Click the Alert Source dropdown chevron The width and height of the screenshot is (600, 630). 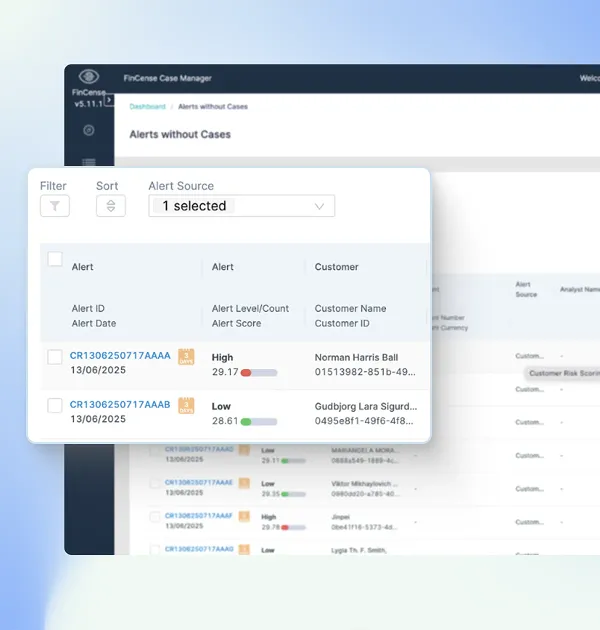[x=319, y=207]
